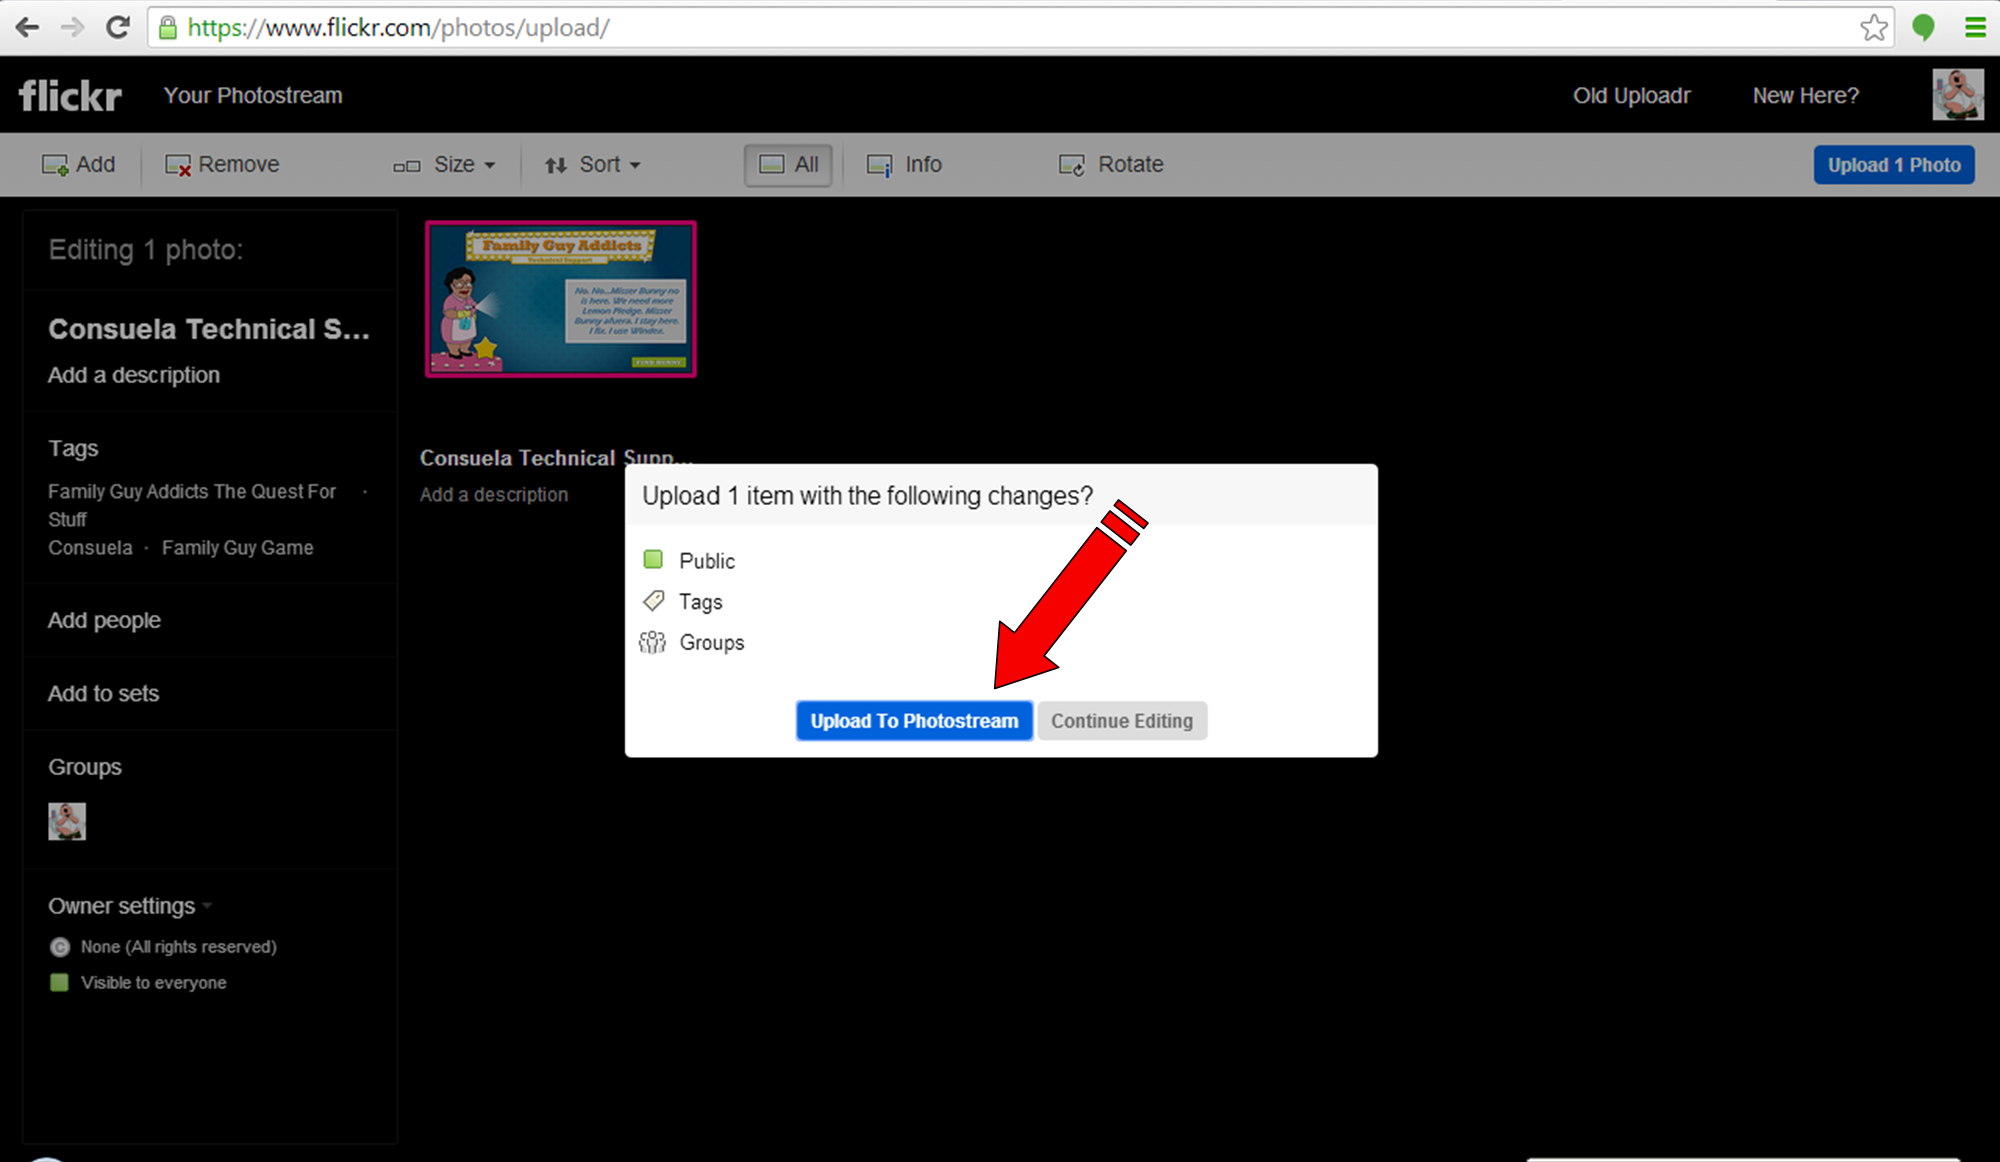Click the flickr logo

pyautogui.click(x=70, y=96)
